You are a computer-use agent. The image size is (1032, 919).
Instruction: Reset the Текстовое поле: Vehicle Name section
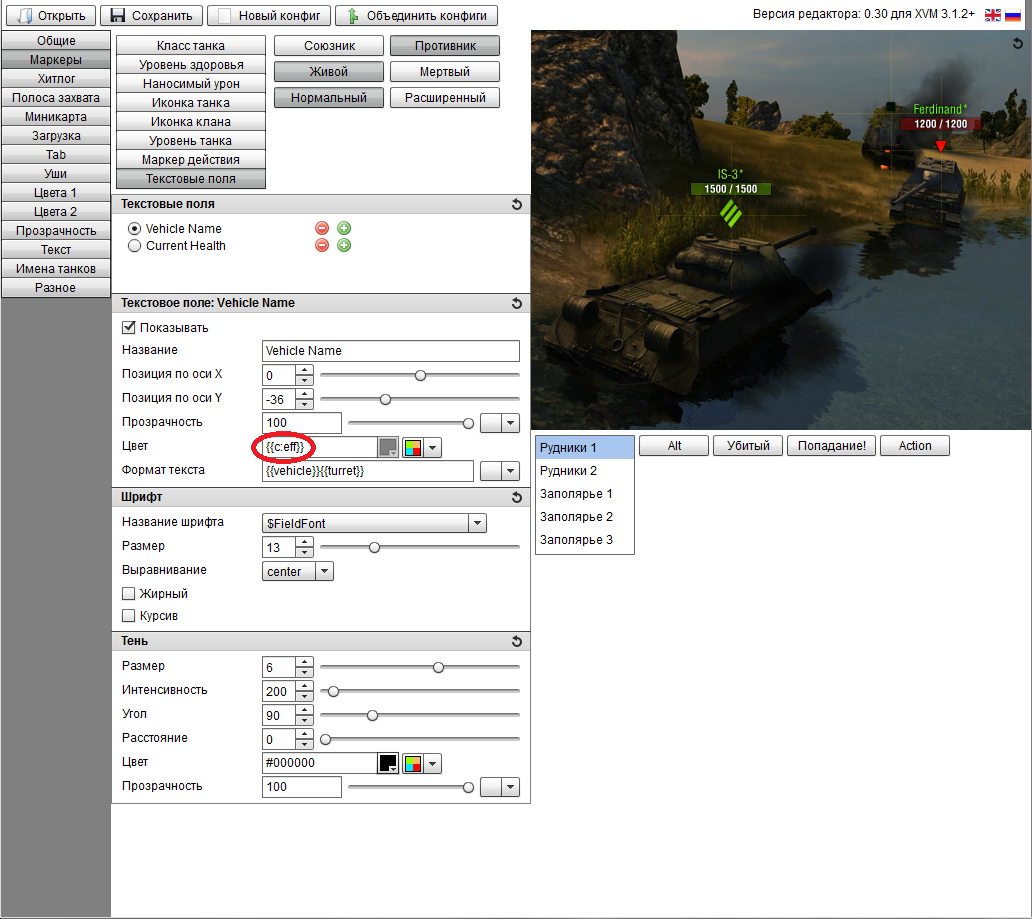pyautogui.click(x=517, y=303)
